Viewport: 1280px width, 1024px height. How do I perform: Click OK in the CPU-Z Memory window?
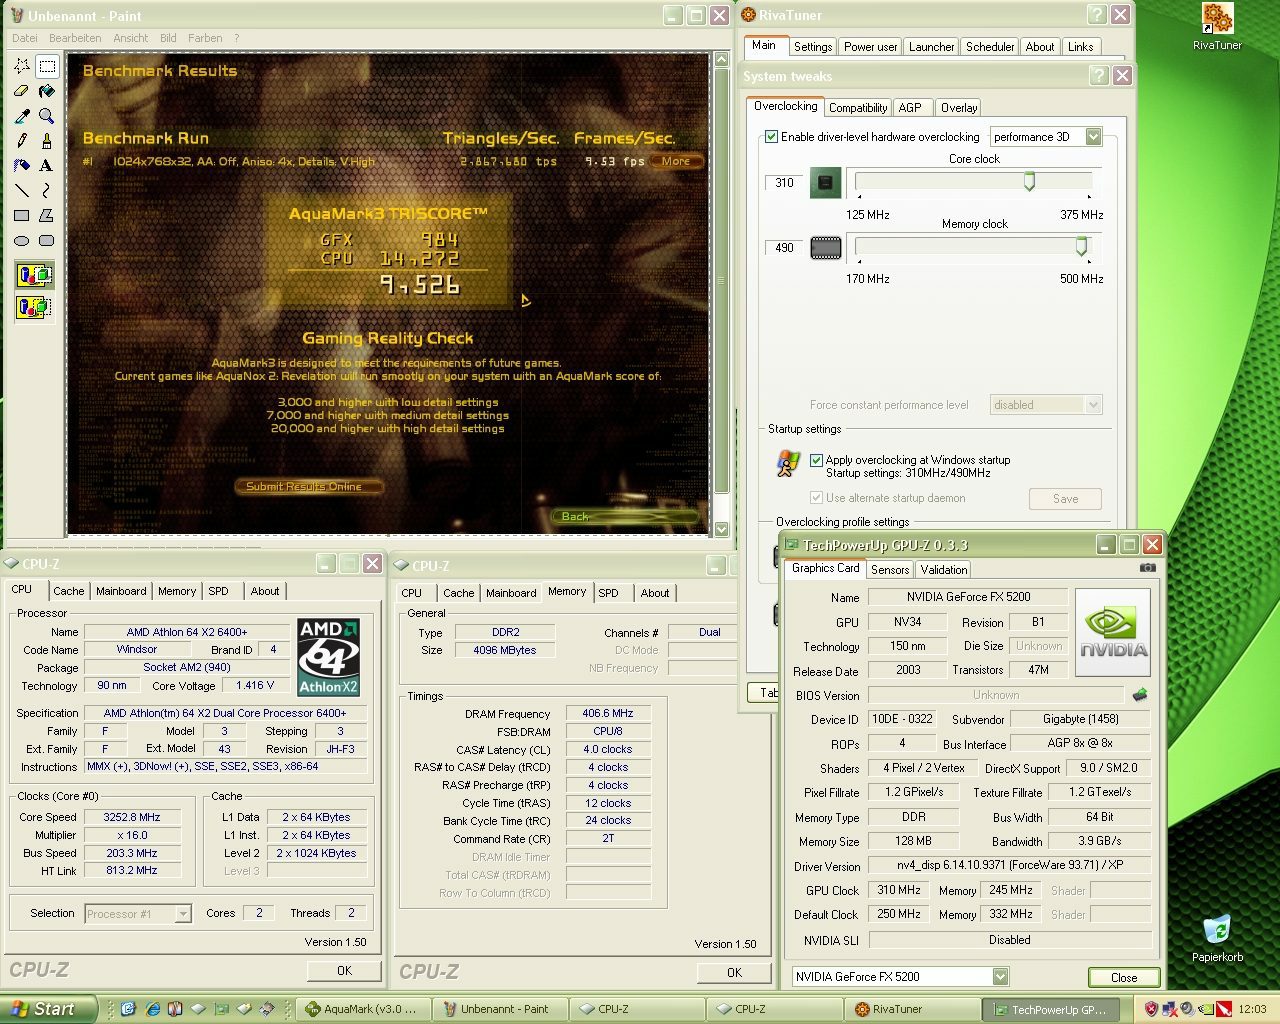734,973
